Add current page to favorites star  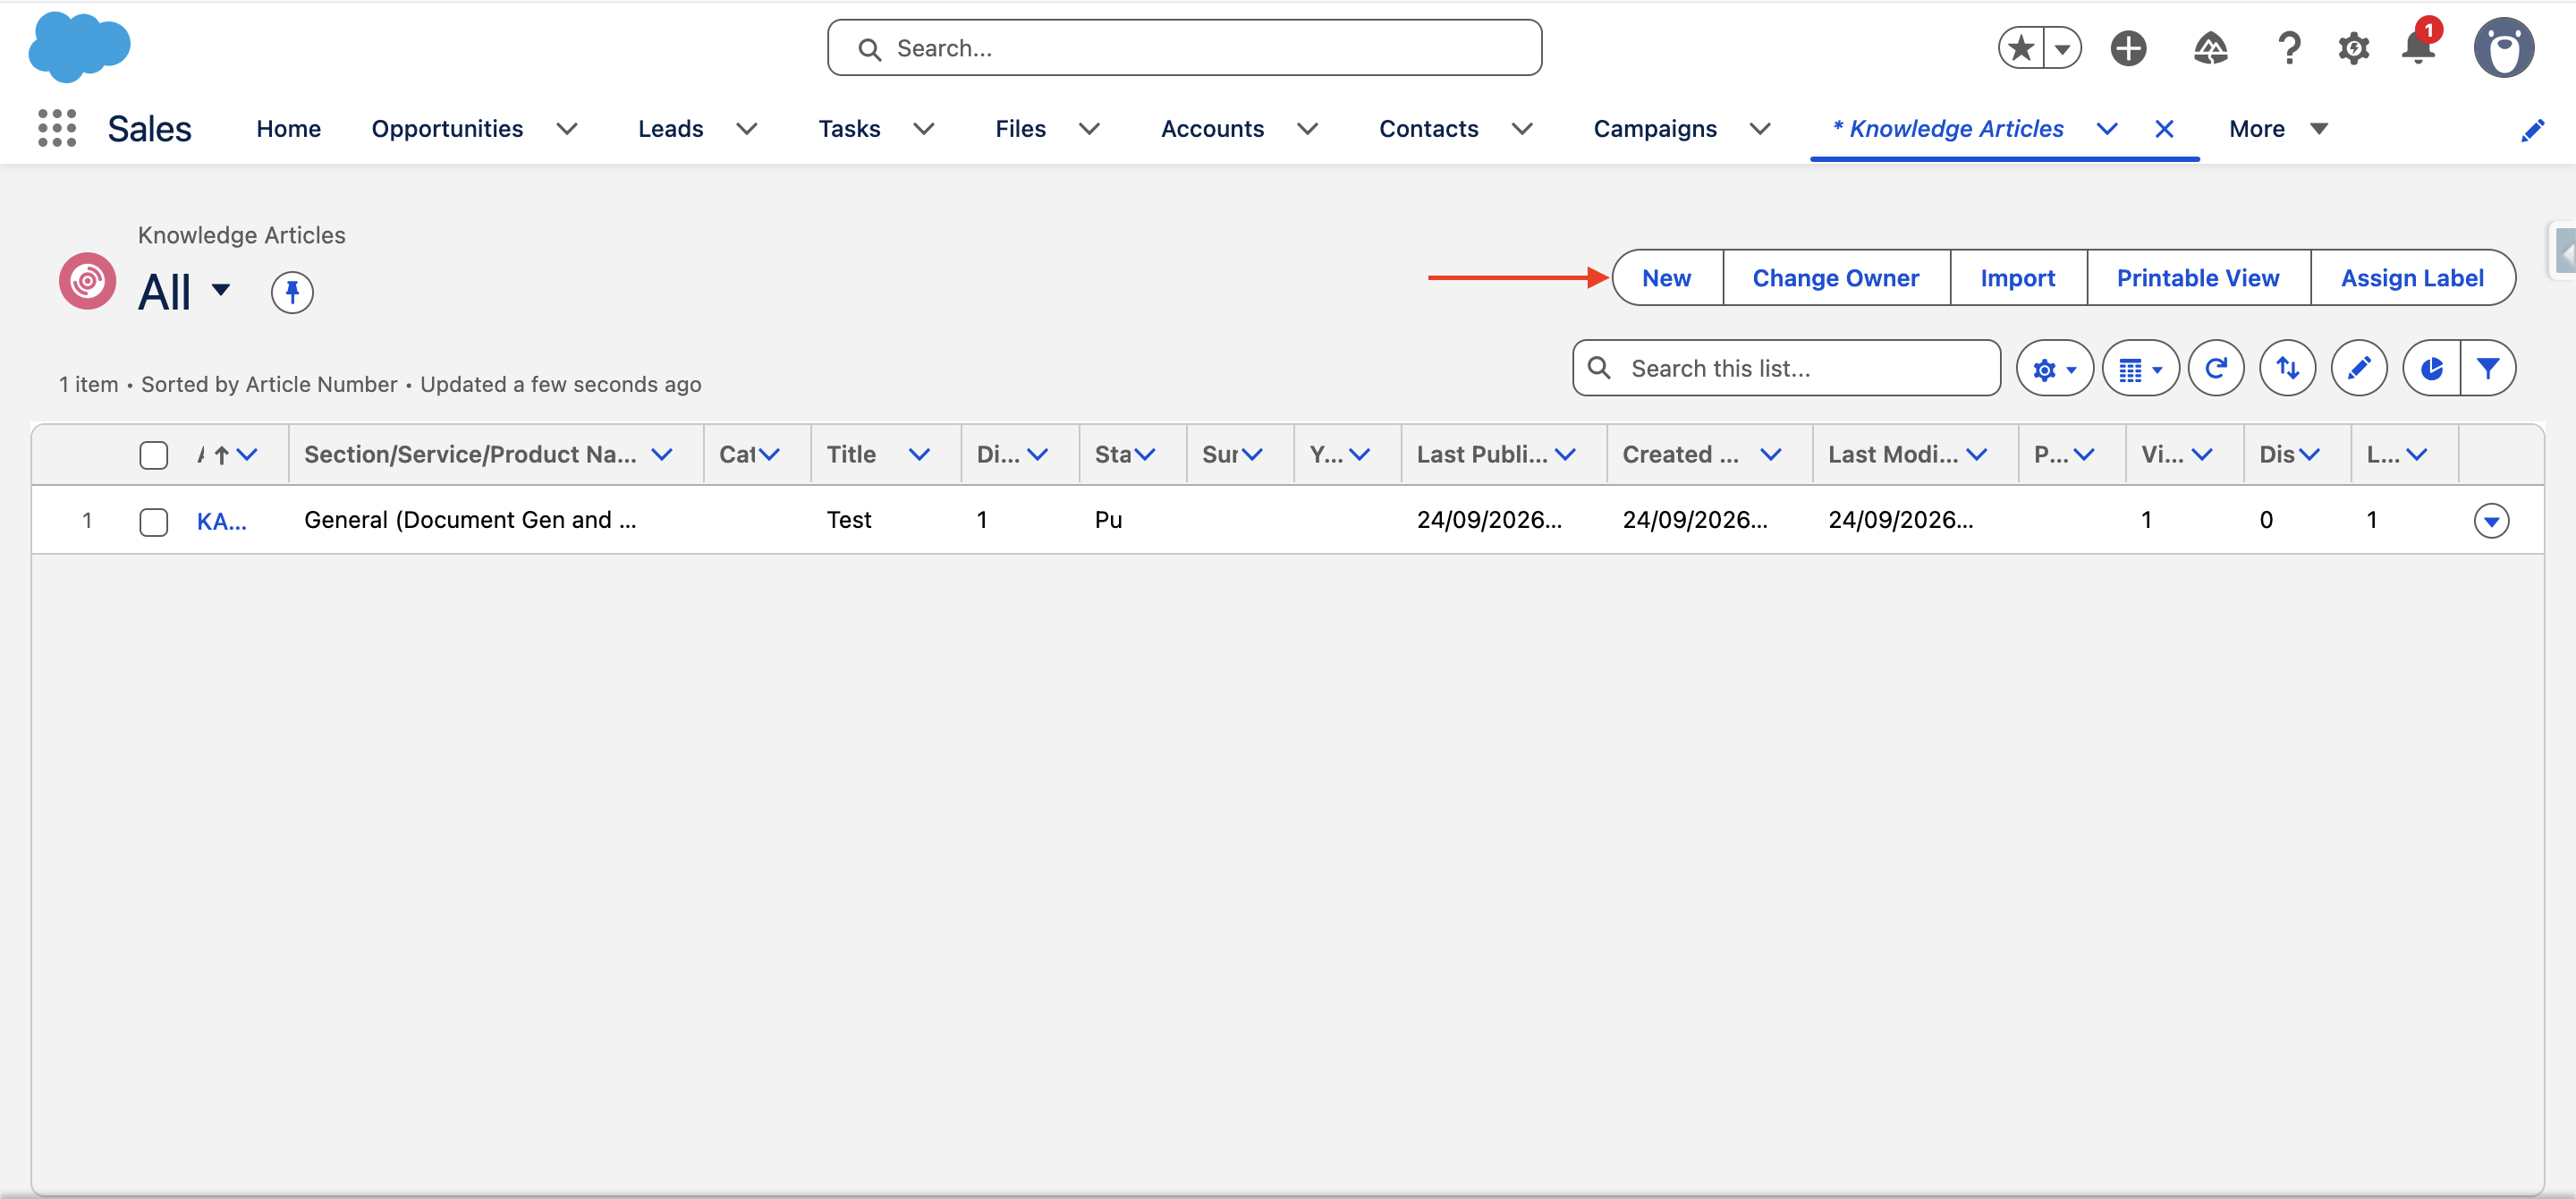[x=2021, y=48]
